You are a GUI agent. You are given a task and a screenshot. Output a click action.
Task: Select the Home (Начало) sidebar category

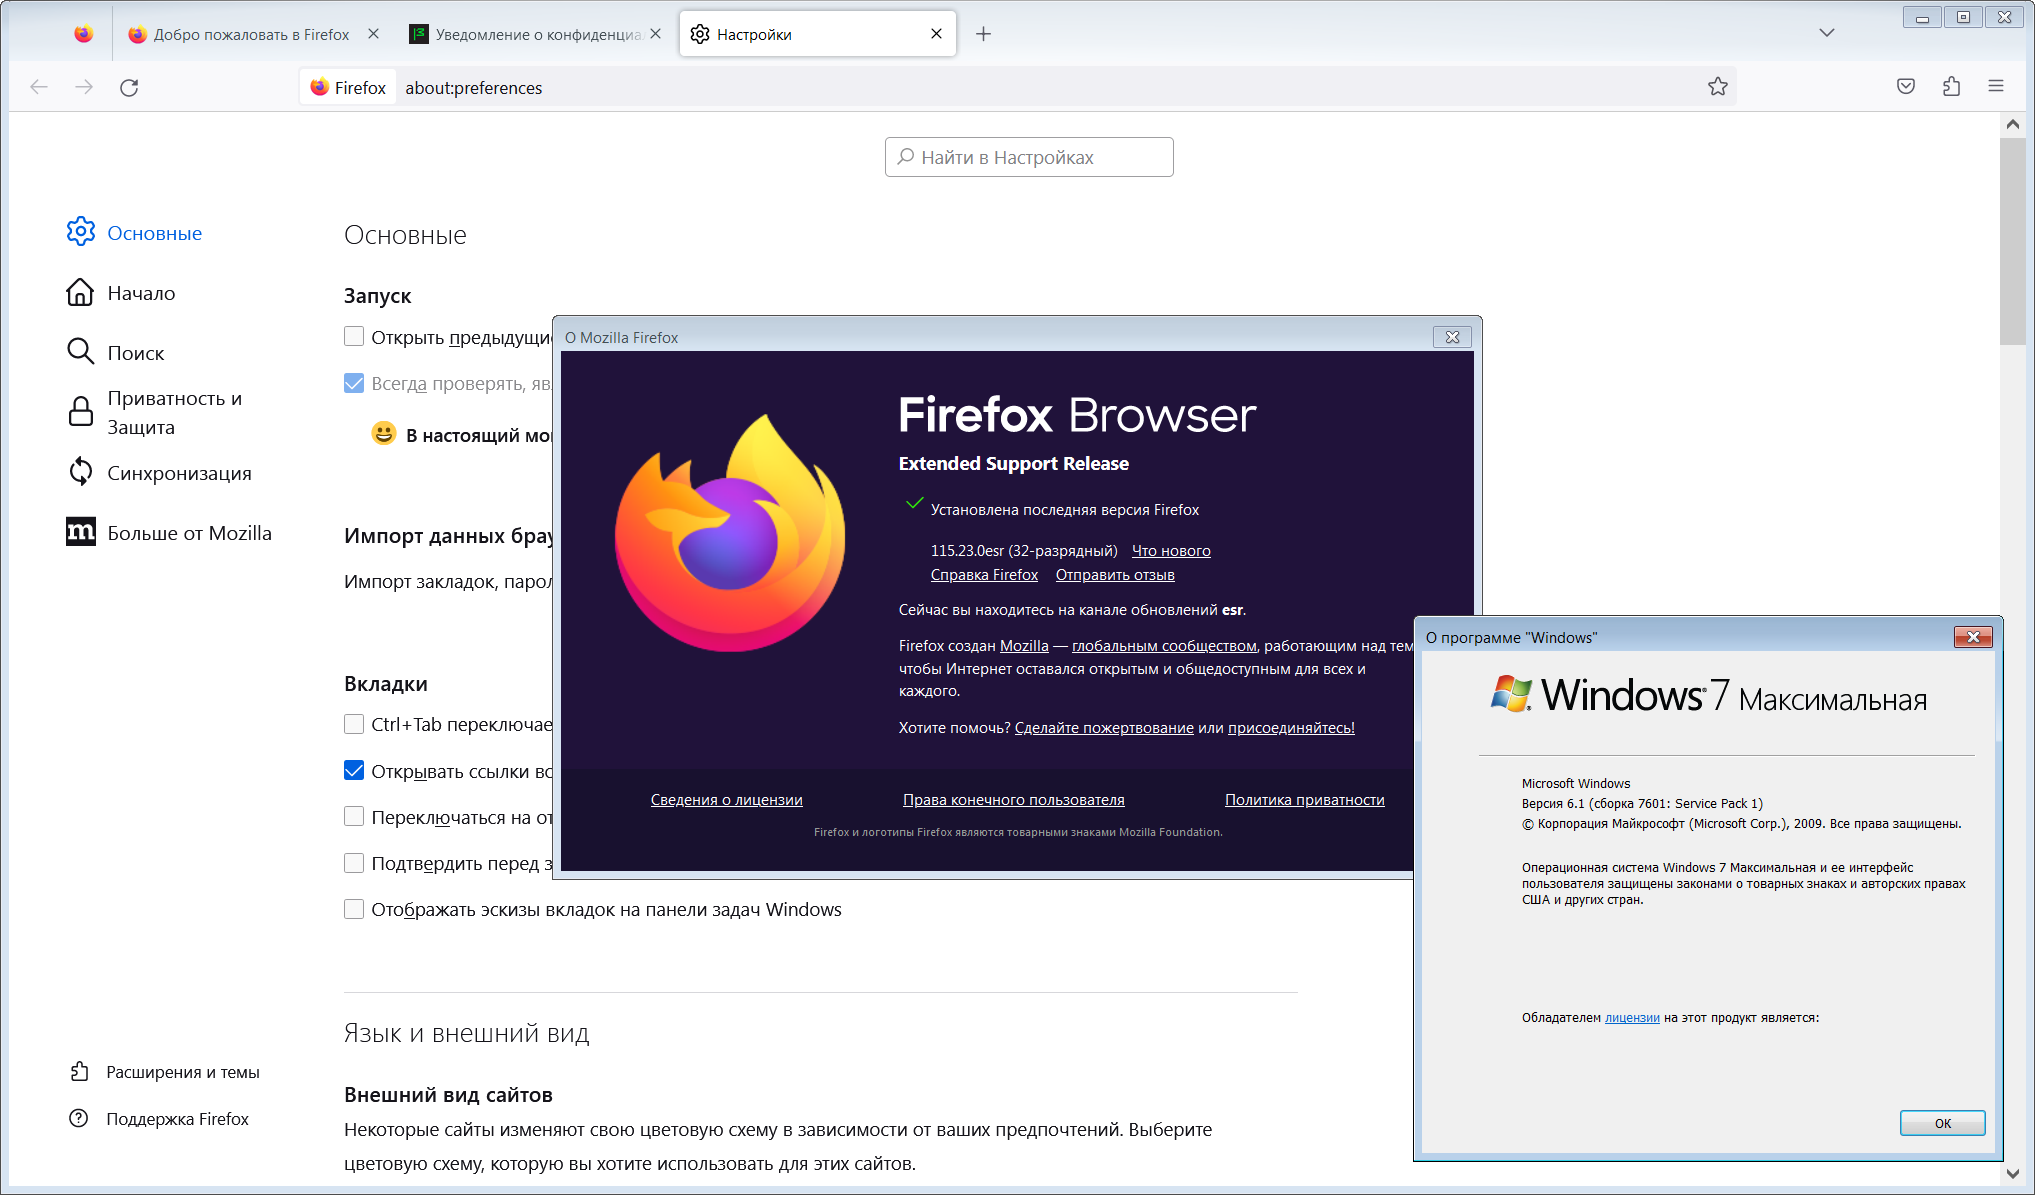141,293
